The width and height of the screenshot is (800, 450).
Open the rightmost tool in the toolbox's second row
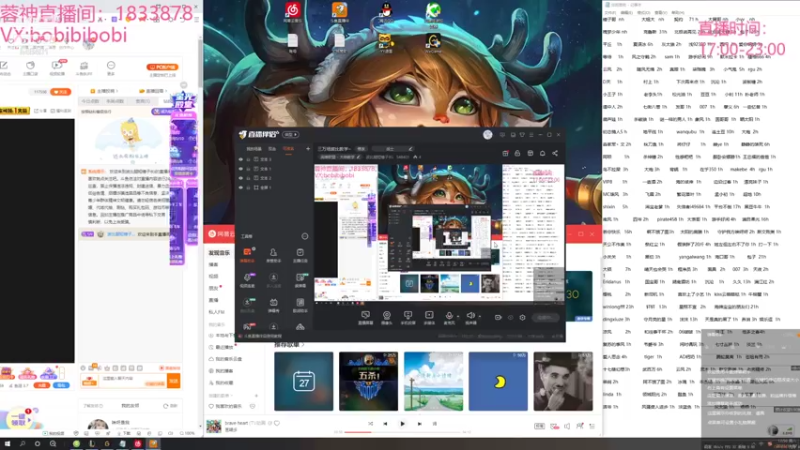pos(300,280)
